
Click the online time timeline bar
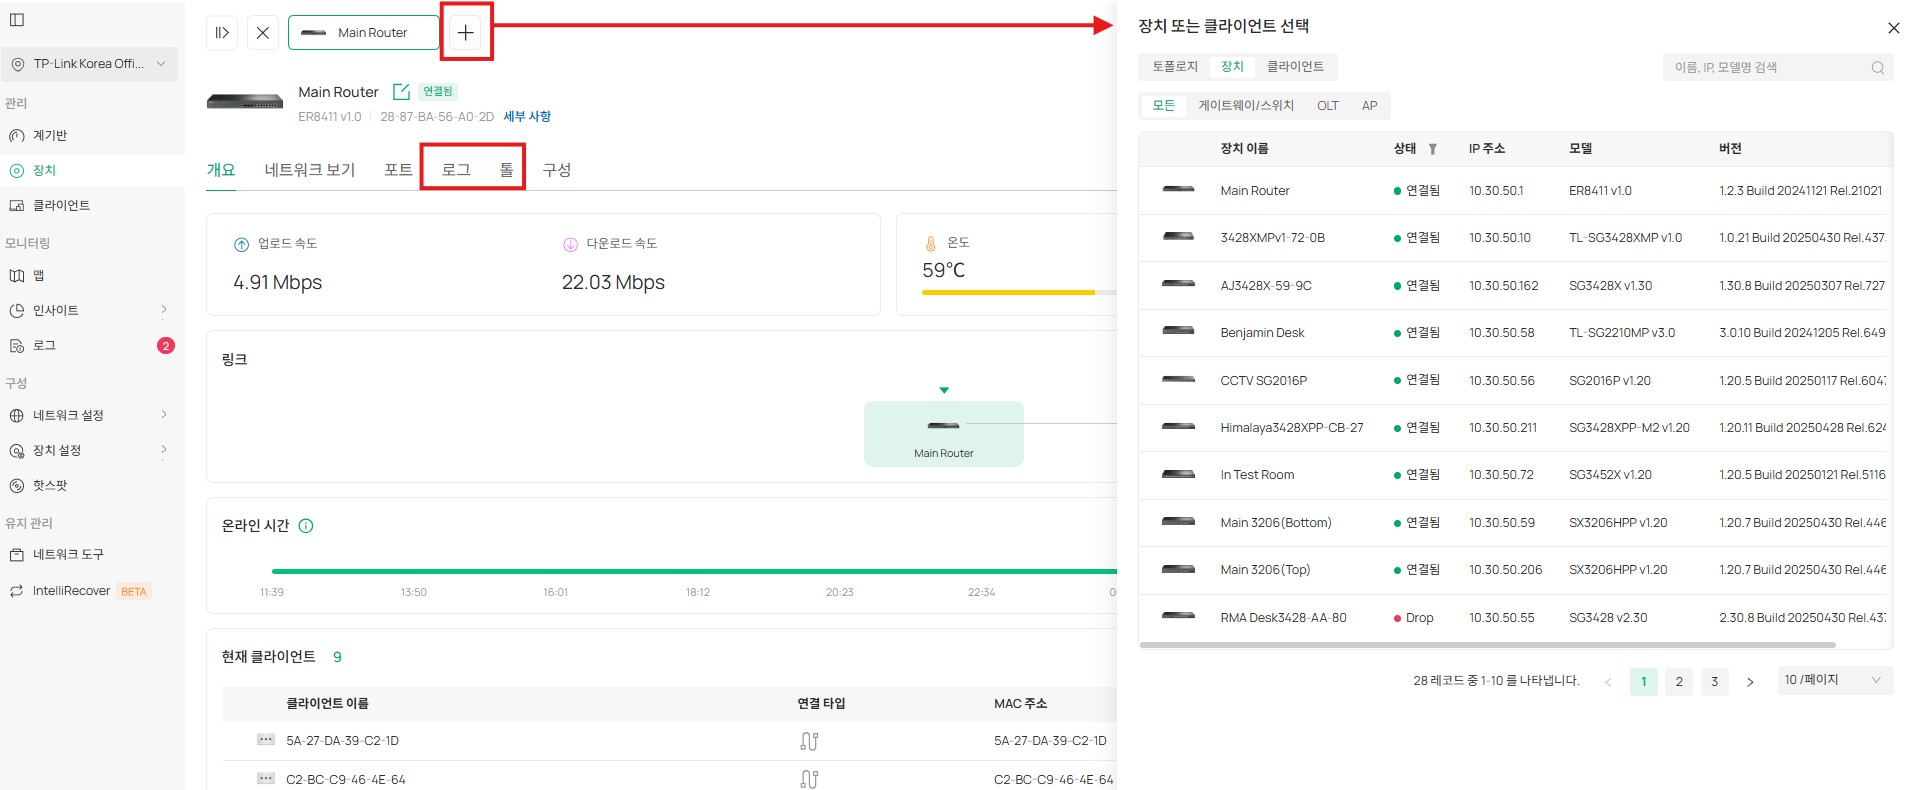[694, 571]
